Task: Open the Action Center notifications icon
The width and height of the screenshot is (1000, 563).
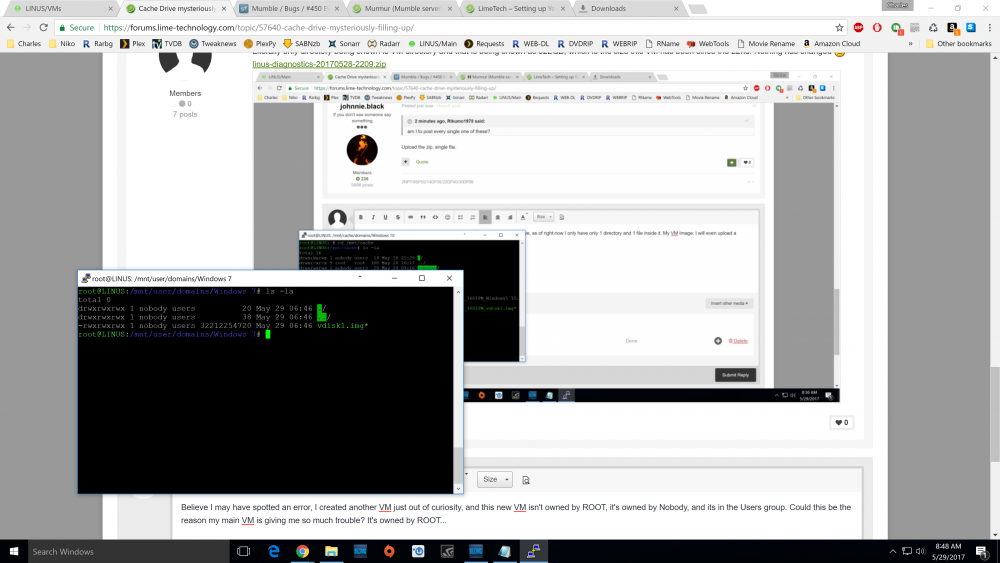Action: pyautogui.click(x=982, y=552)
